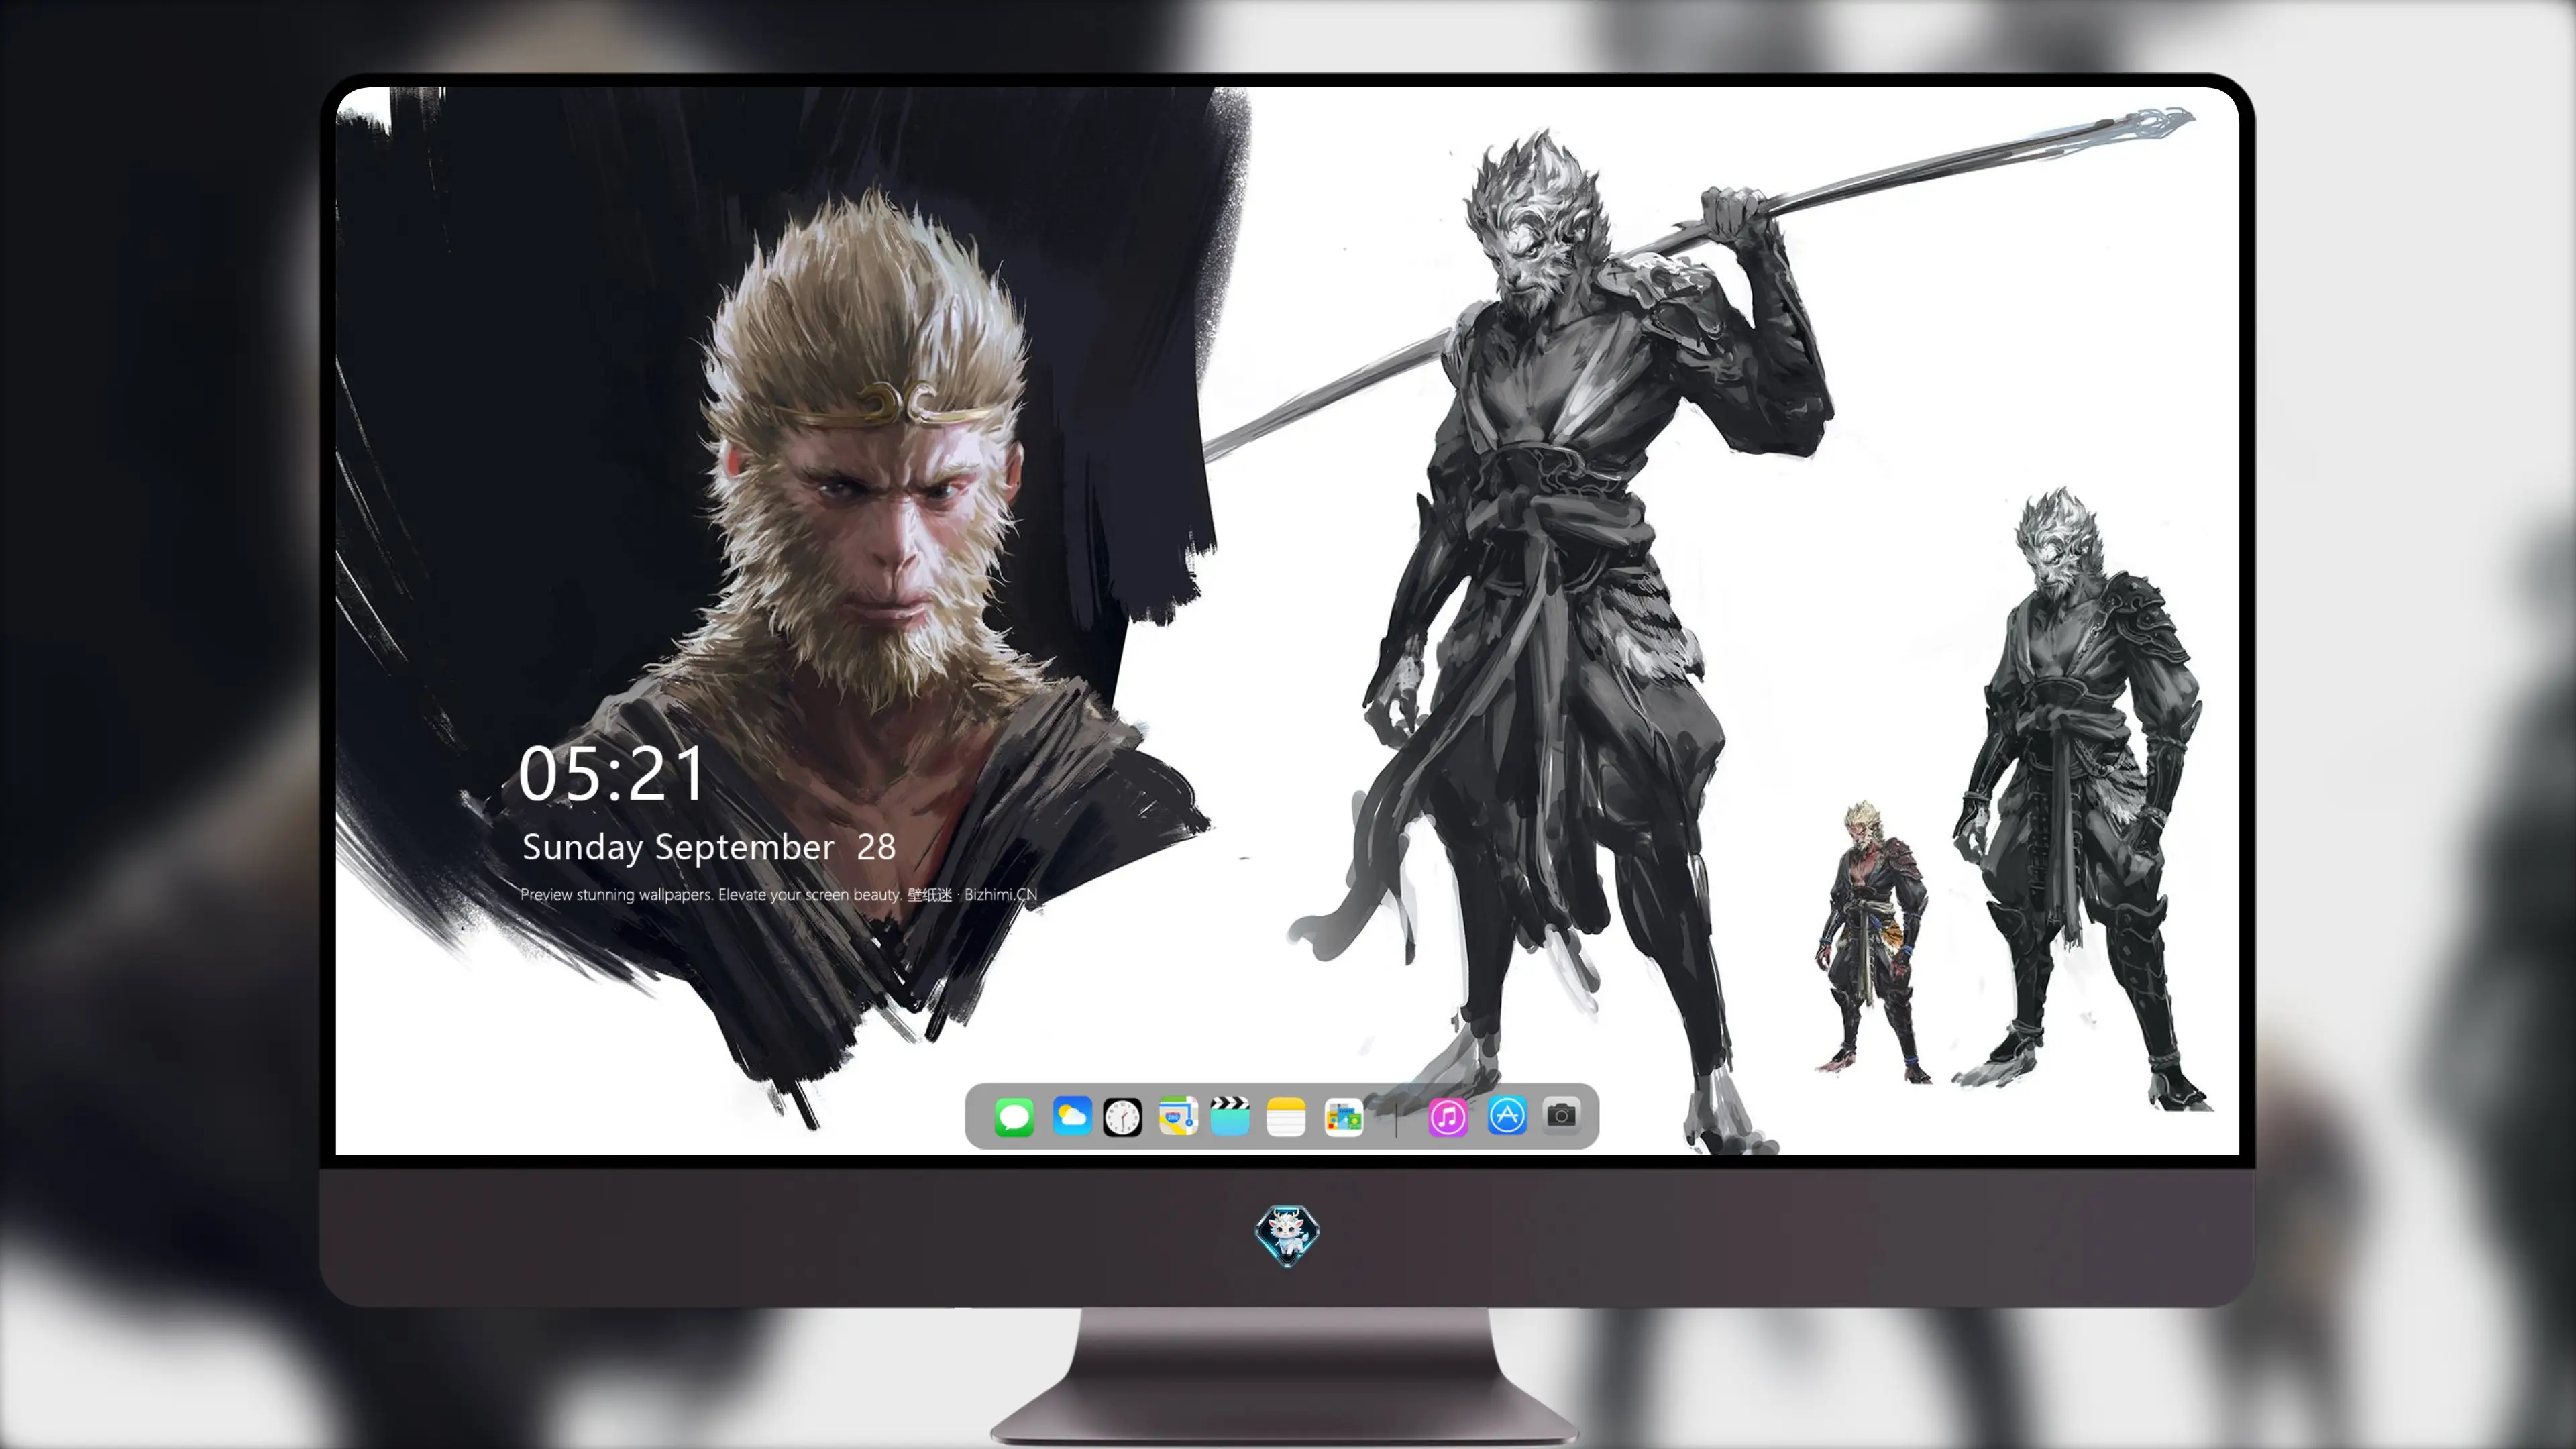Click the date "Sunday September 28"
Viewport: 2576px width, 1449px height.
tap(709, 848)
